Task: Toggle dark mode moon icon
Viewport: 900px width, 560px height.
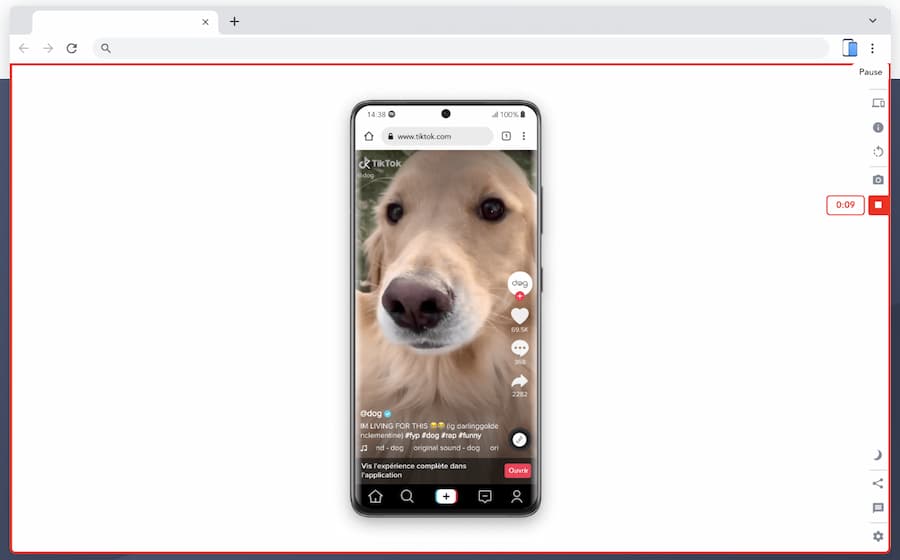Action: 878,455
